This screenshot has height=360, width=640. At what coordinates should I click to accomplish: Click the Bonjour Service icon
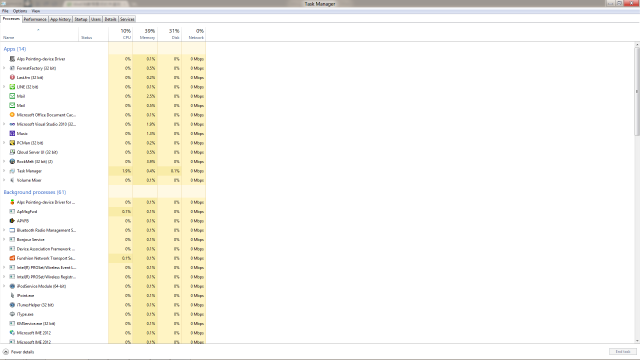(12, 240)
